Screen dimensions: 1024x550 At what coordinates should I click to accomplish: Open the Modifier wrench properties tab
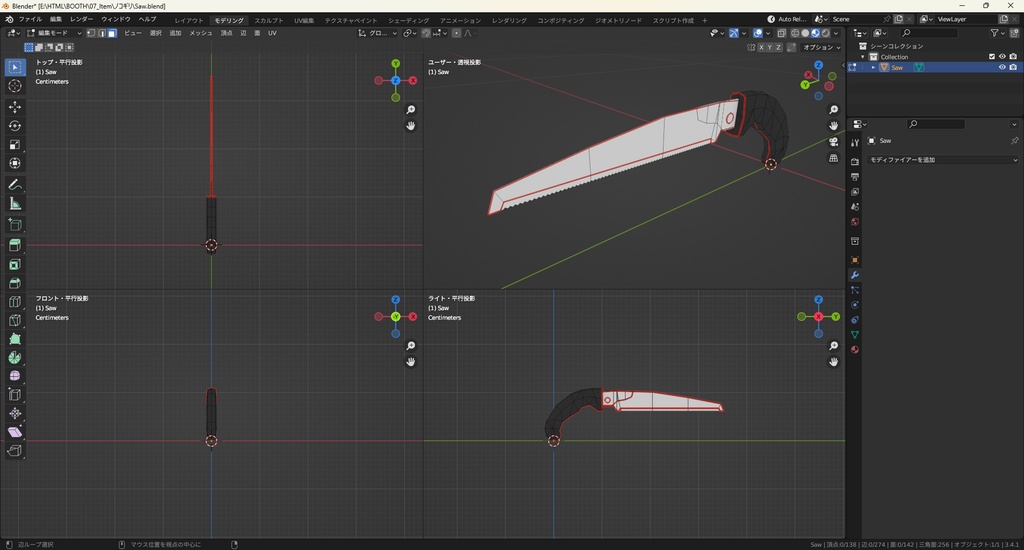coord(855,275)
